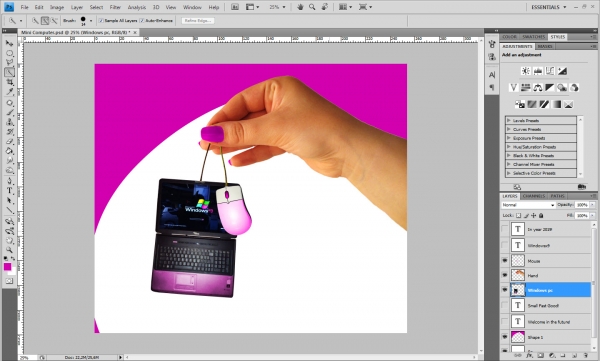Show the Welcome in the future! layer
The image size is (600, 361).
pos(505,322)
